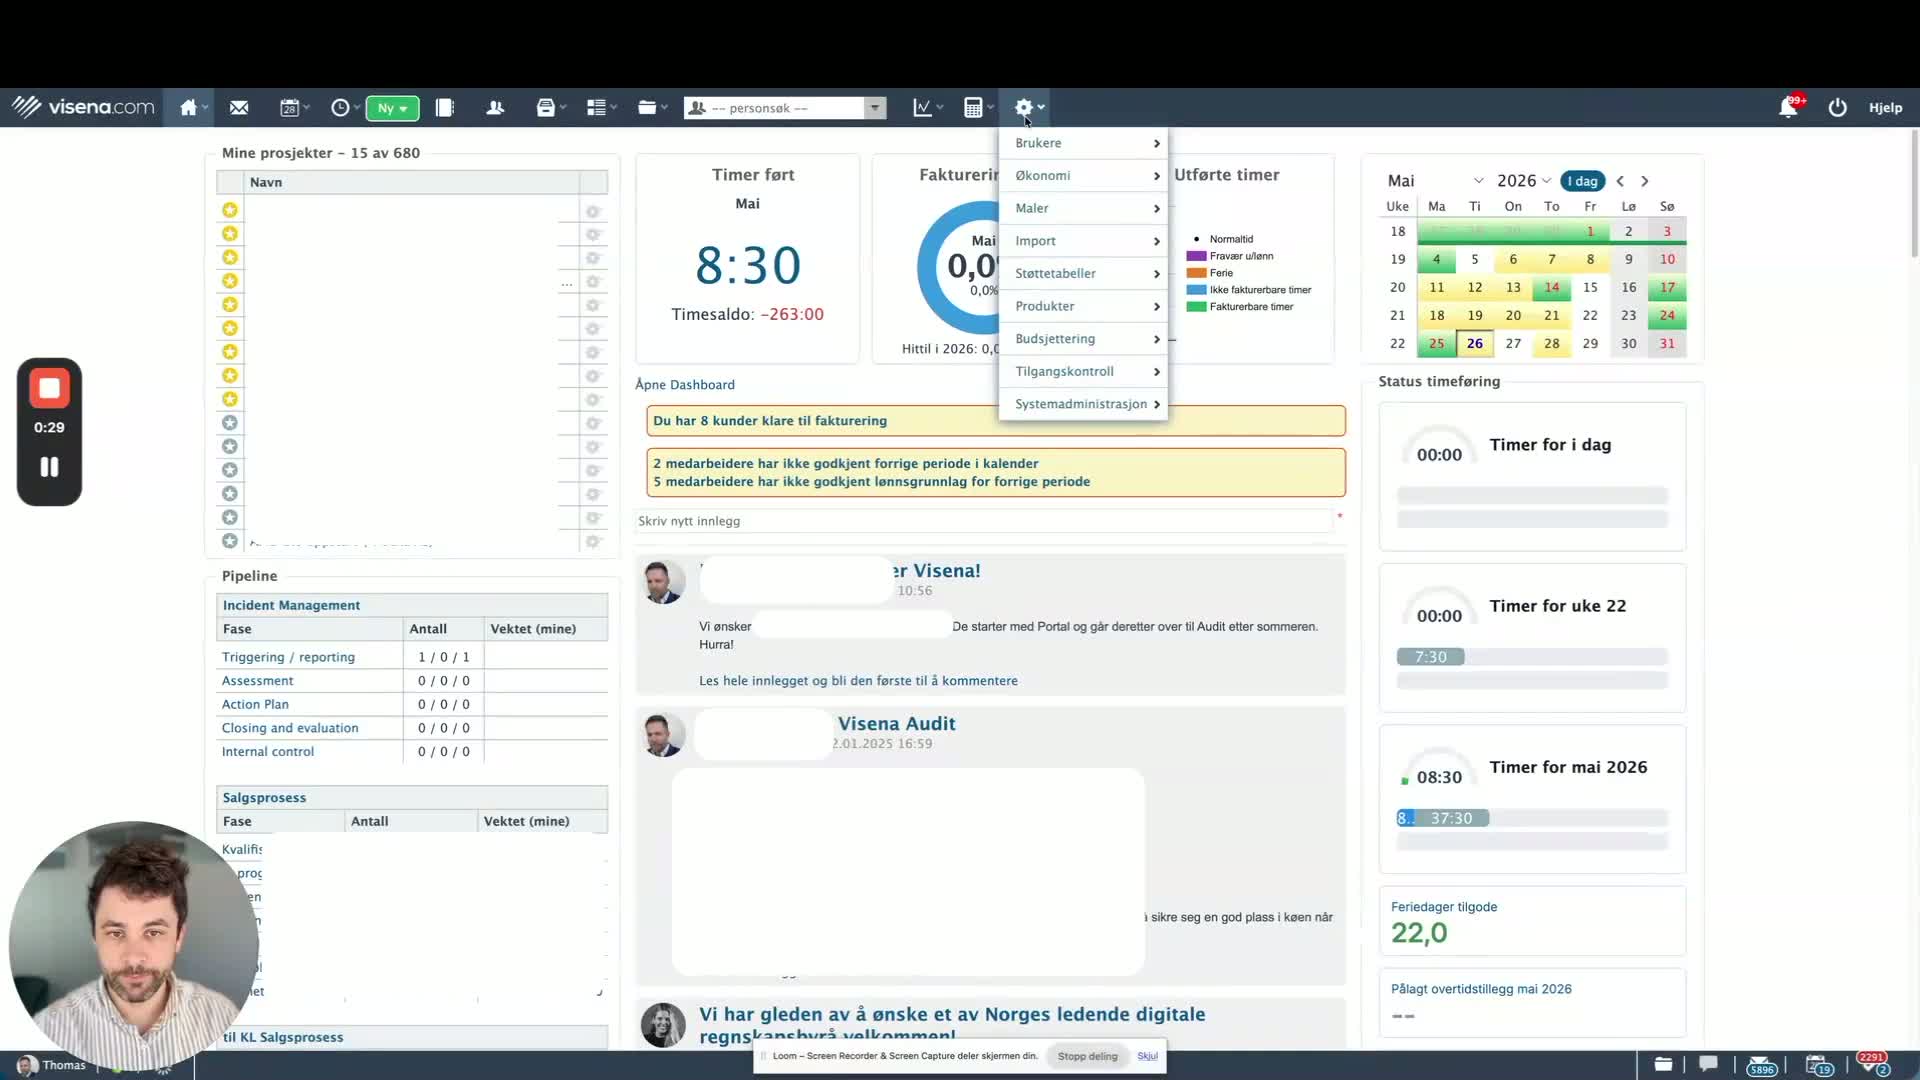1920x1080 pixels.
Task: Stop the Loom recording with red button
Action: 49,389
